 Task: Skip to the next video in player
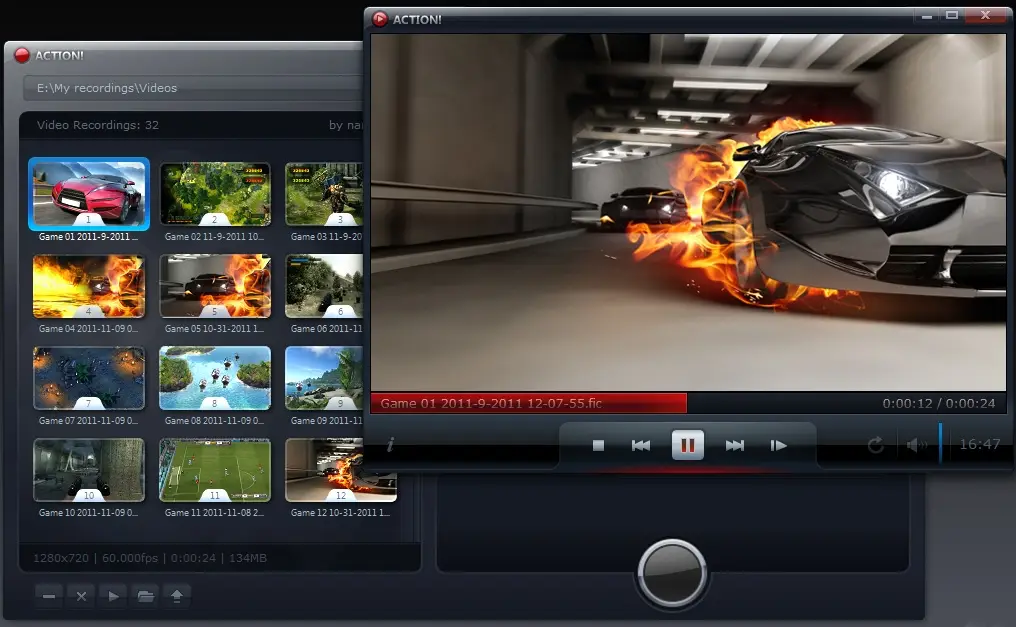coord(734,446)
